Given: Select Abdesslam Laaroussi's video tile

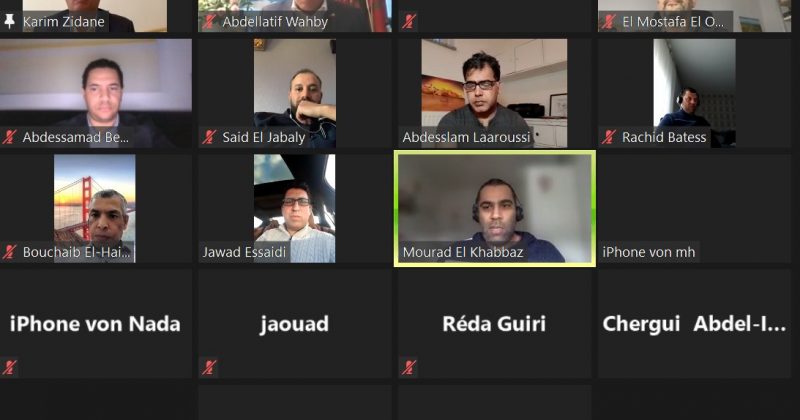Looking at the screenshot, I should (x=494, y=93).
